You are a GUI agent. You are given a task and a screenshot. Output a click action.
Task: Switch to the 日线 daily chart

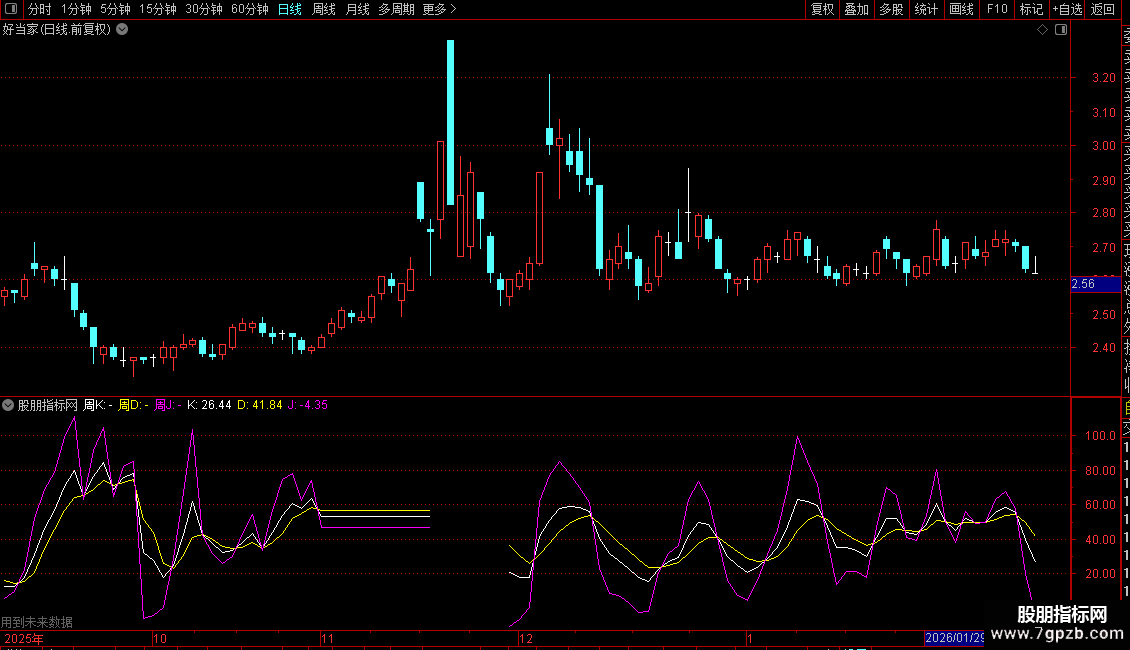[x=290, y=9]
